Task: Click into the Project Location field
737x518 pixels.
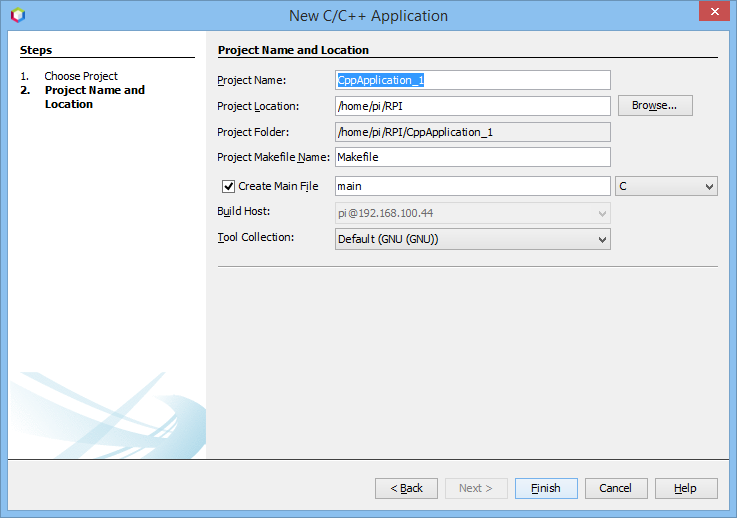Action: (x=472, y=106)
